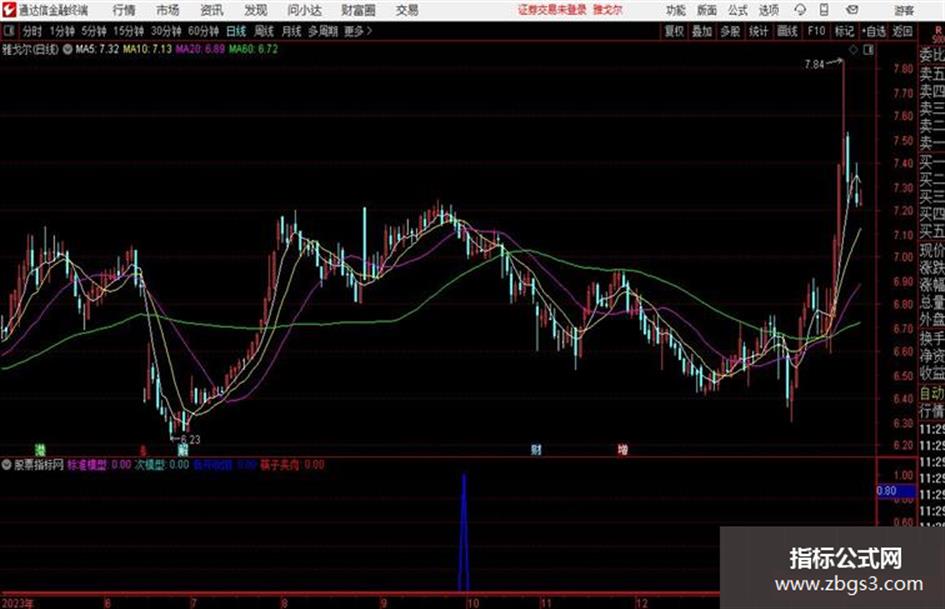Click the 7.84 high price label
945x609 pixels.
(814, 64)
